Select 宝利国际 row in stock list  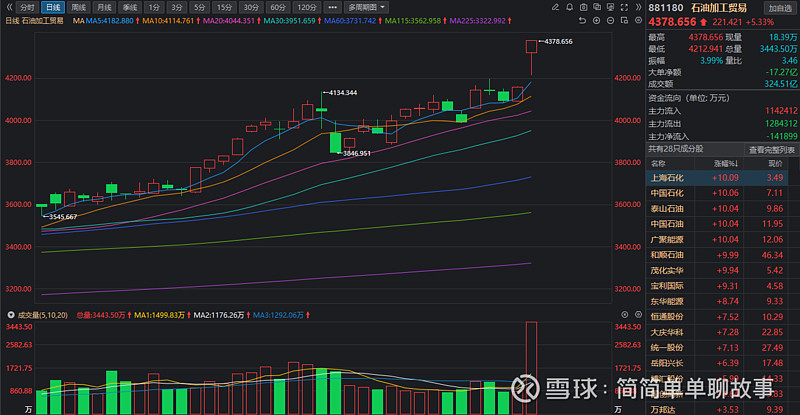coord(717,286)
